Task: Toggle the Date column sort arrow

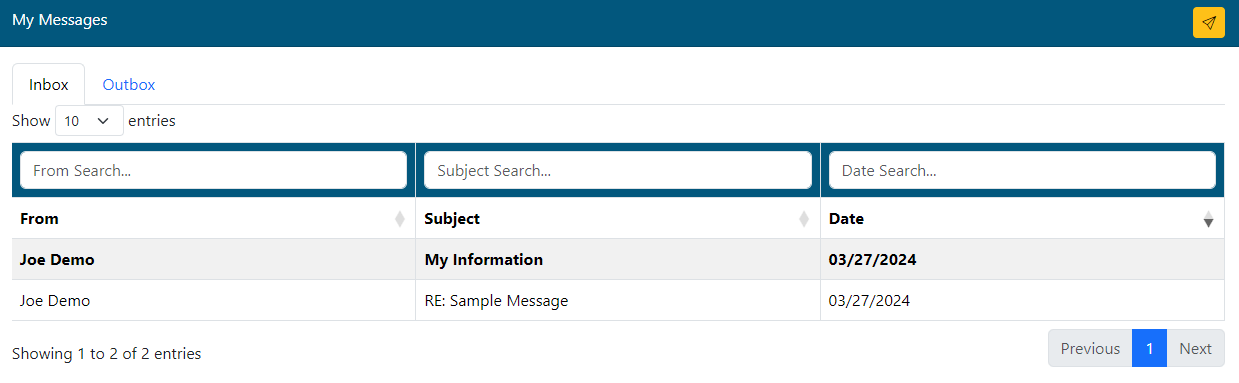Action: click(1208, 219)
